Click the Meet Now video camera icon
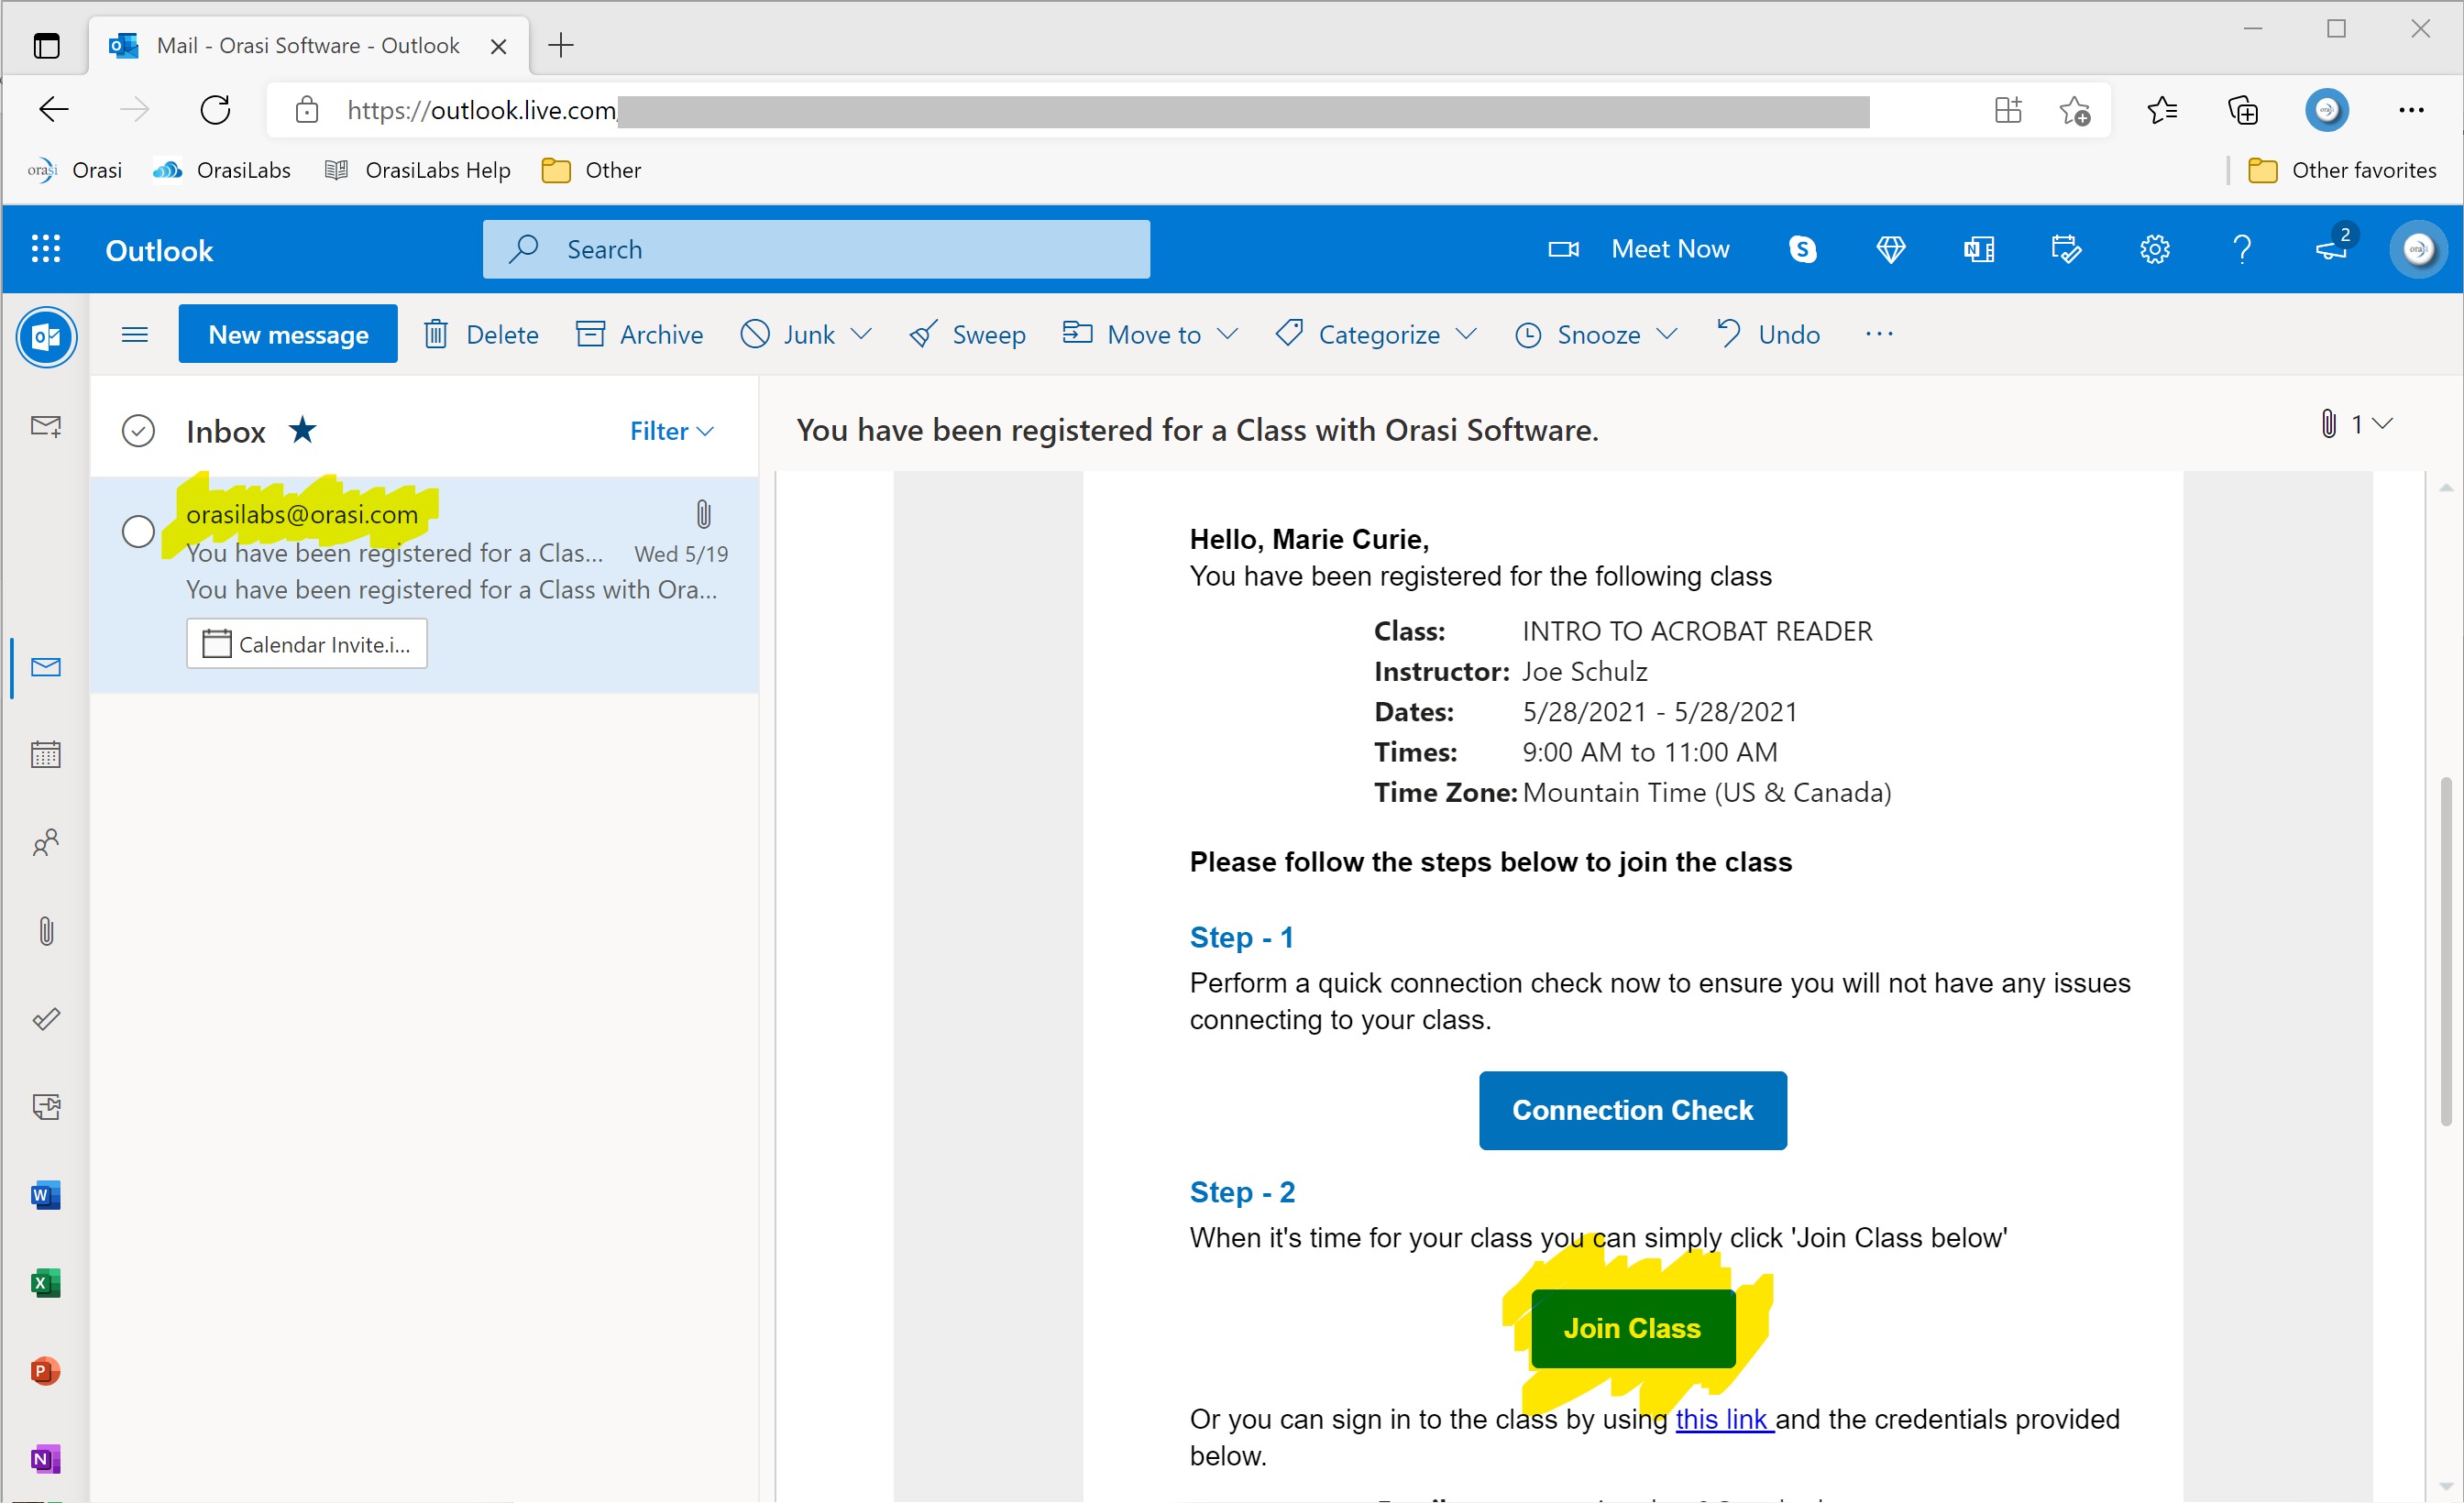The height and width of the screenshot is (1503, 2464). [x=1563, y=249]
